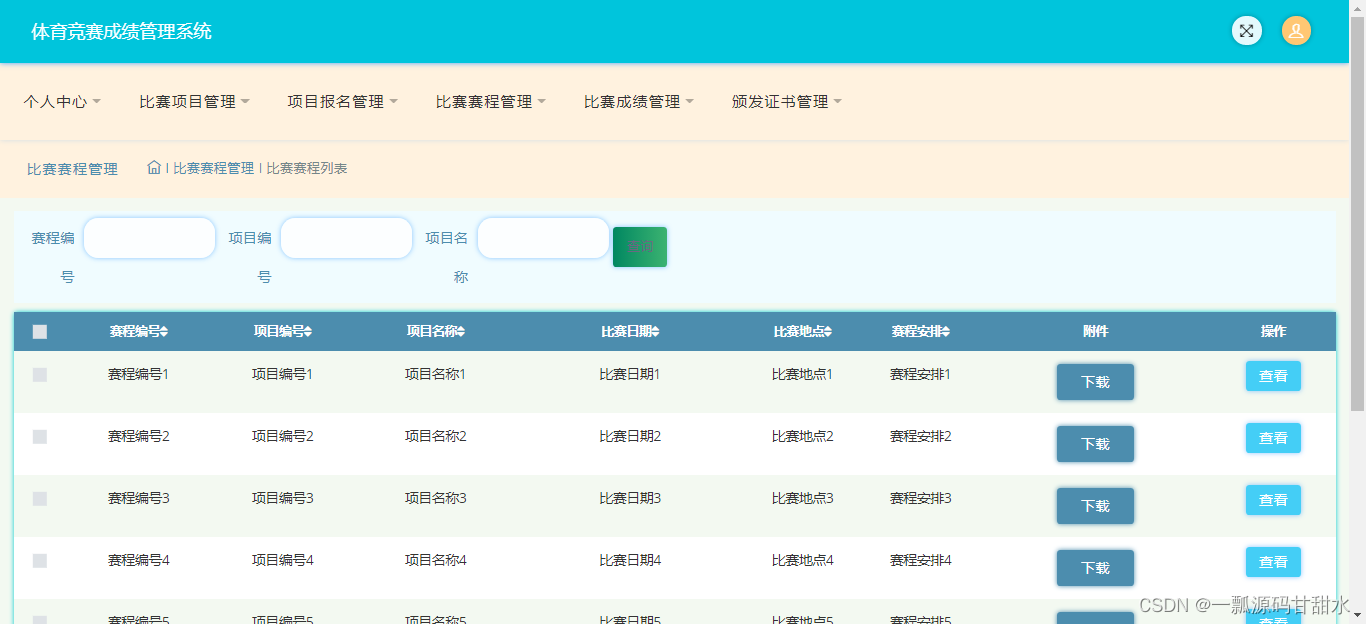The width and height of the screenshot is (1366, 624).
Task: Click 查看 button for 赛程编号2
Action: [1273, 438]
